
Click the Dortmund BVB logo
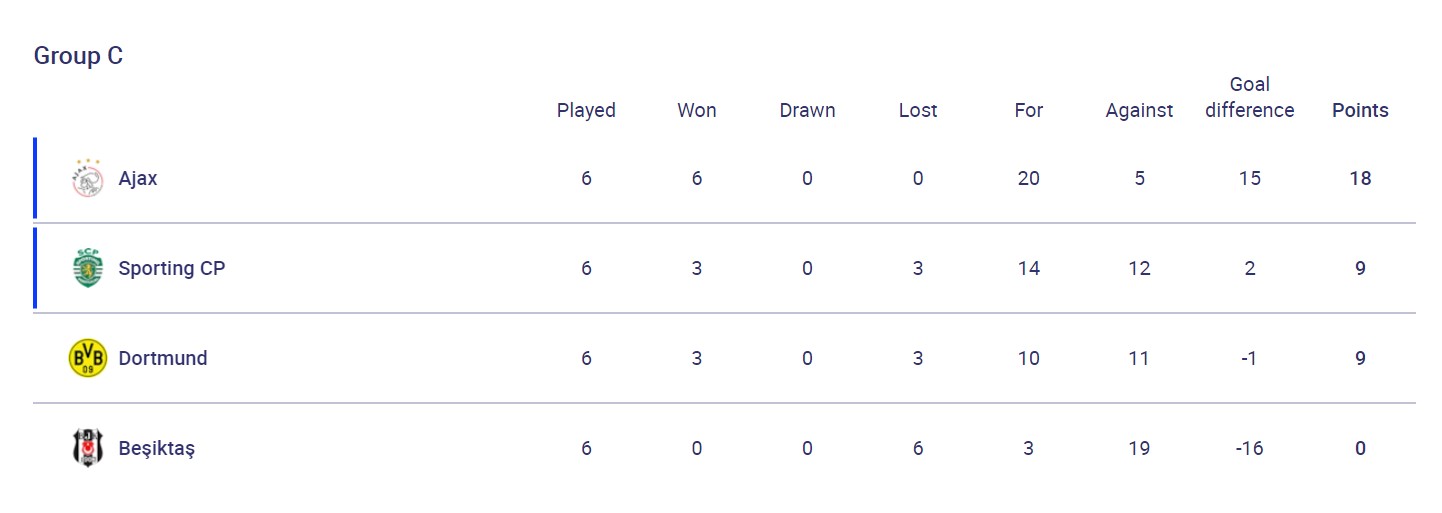coord(87,358)
